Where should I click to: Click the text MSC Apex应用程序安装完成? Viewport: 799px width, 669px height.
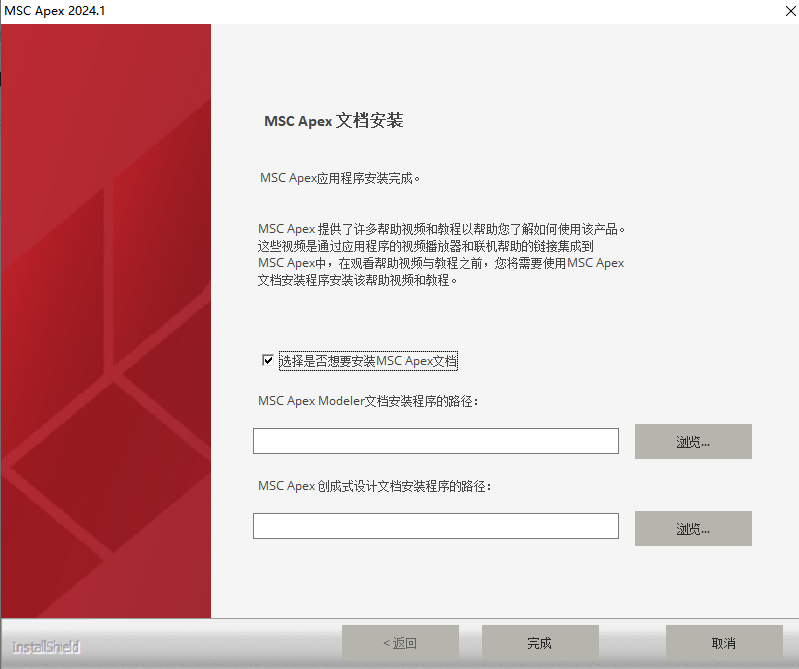pos(339,178)
